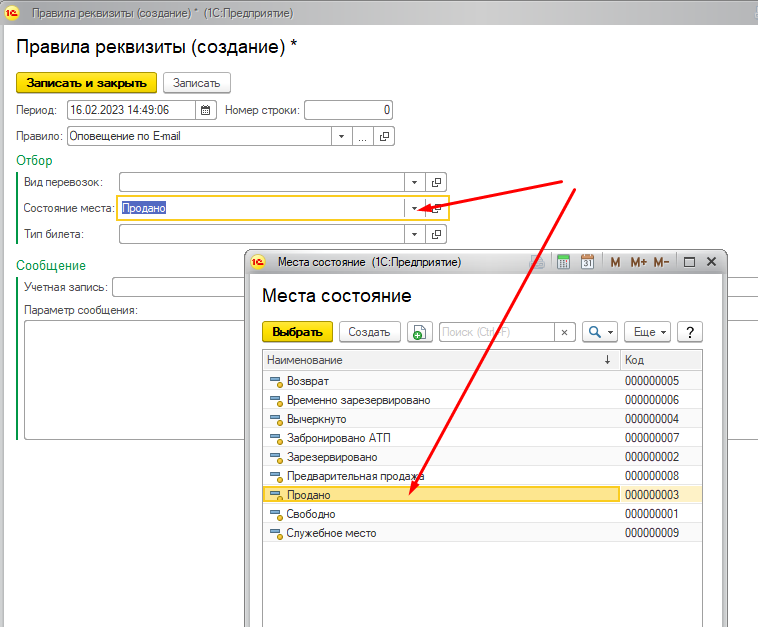This screenshot has height=627, width=758.
Task: Expand the Правило dropdown list
Action: point(341,136)
